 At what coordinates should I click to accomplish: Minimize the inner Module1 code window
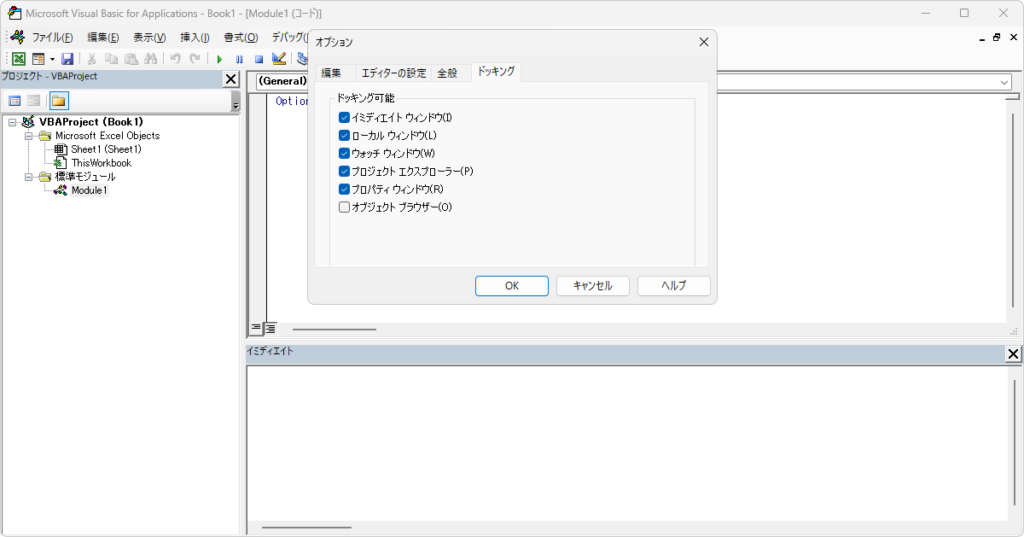(982, 38)
